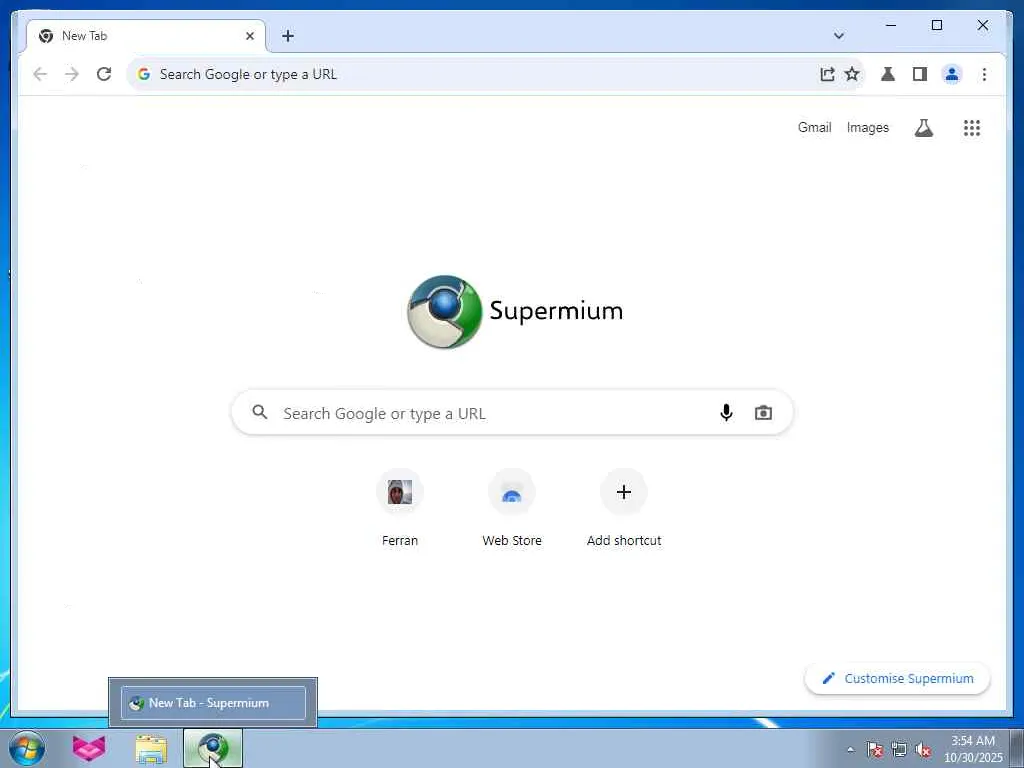Image resolution: width=1024 pixels, height=768 pixels.
Task: Open the three-dot browser menu
Action: point(984,74)
